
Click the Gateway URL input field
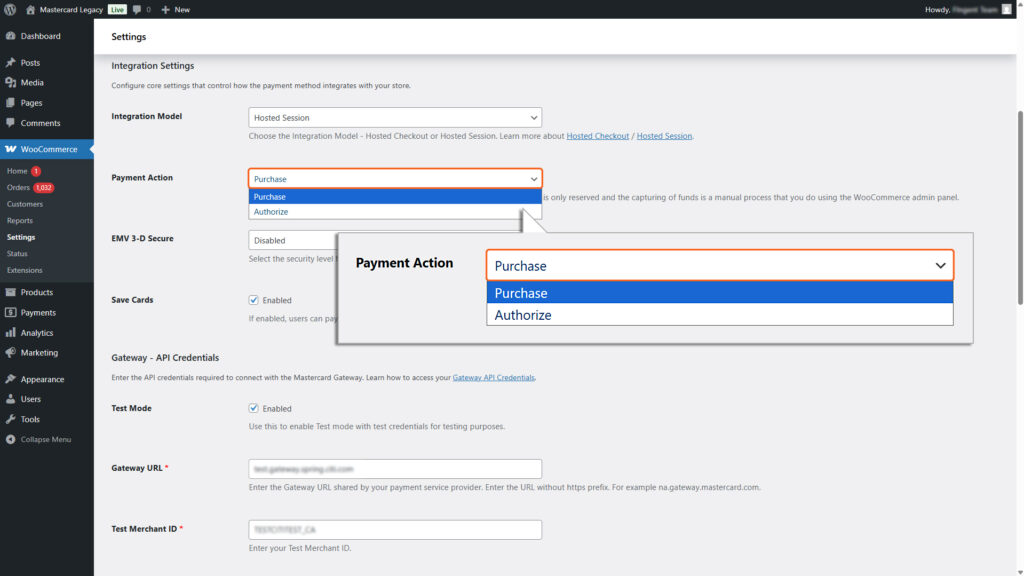[394, 468]
